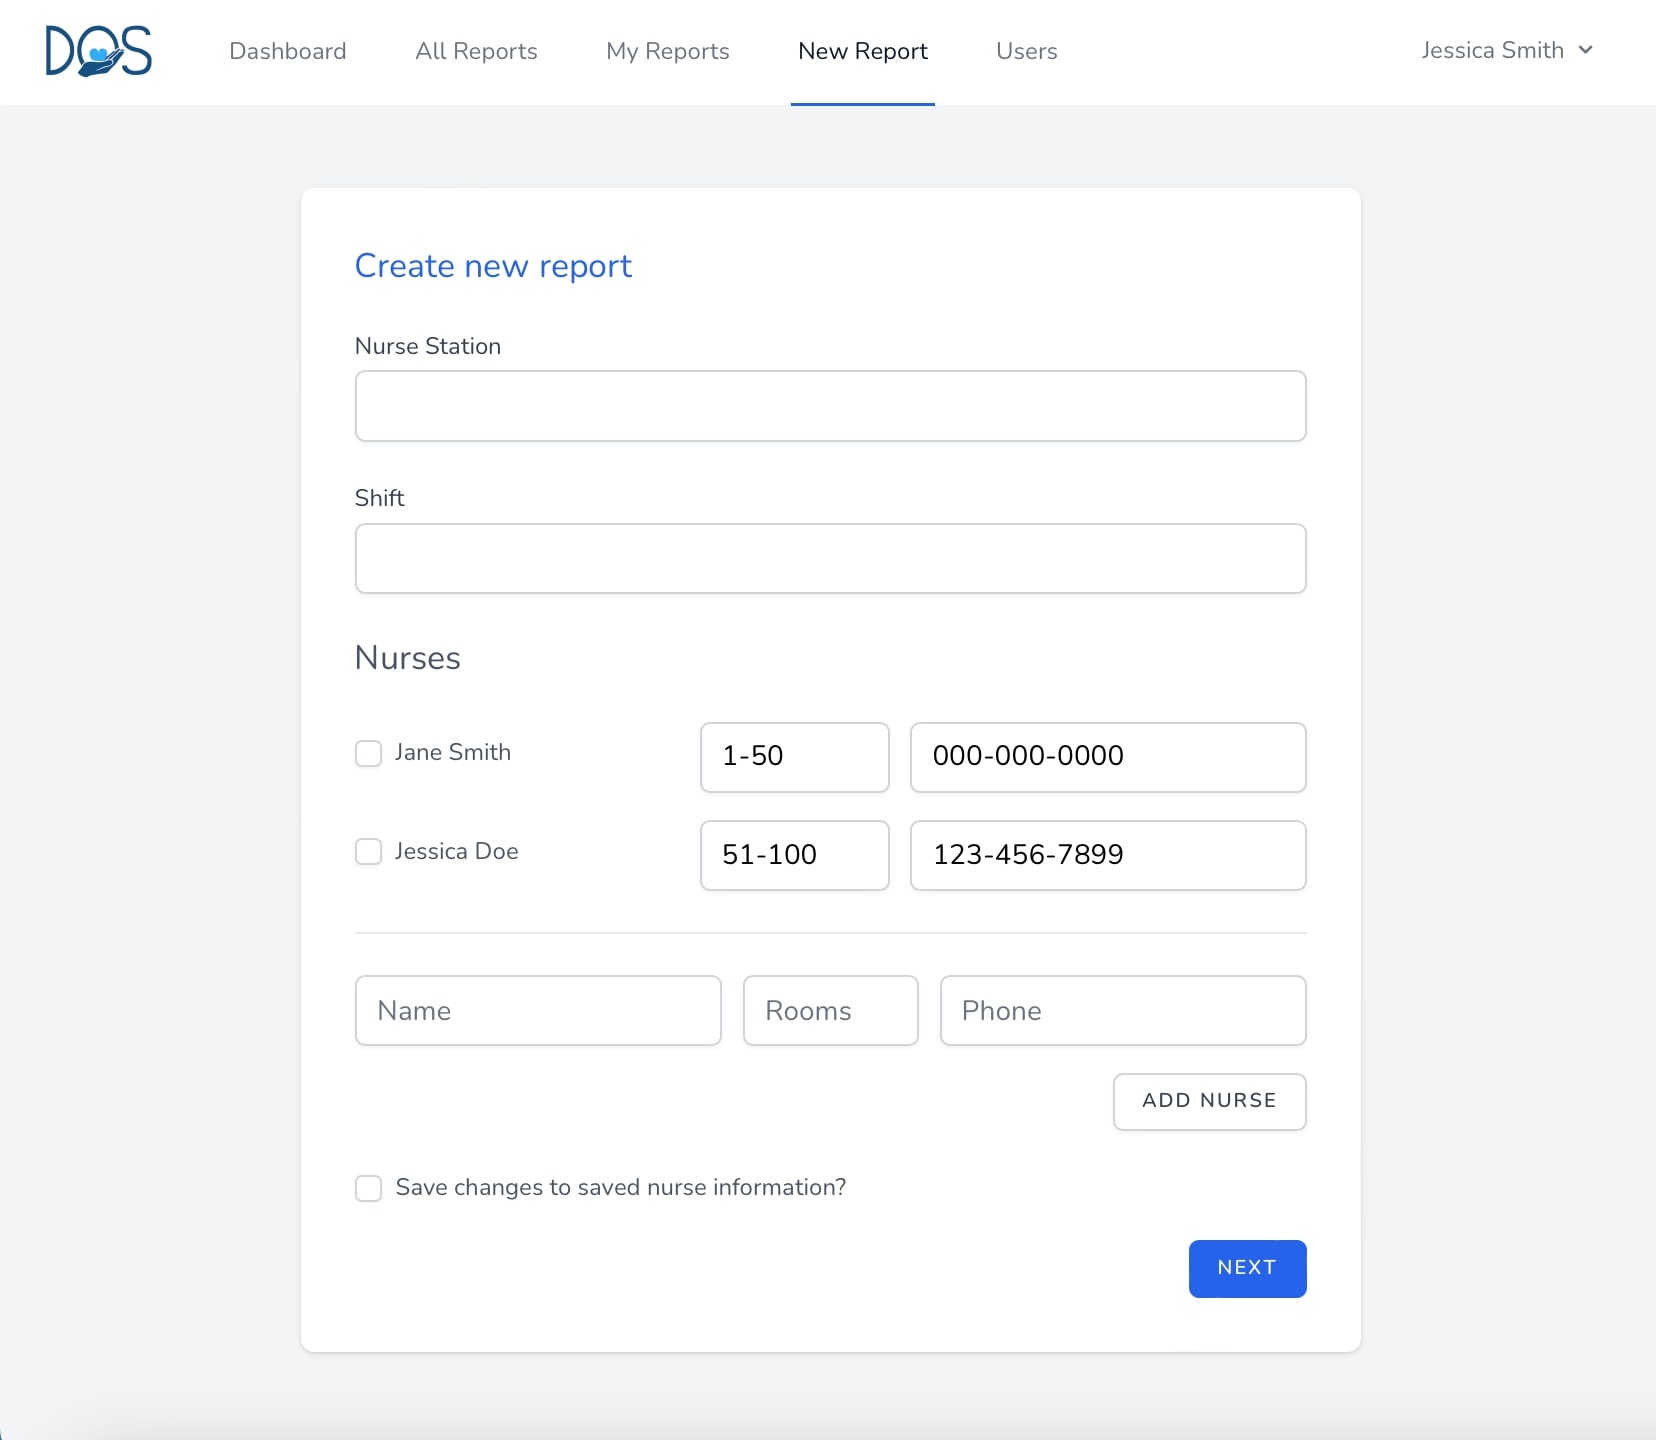Open the Dashboard tab
This screenshot has width=1656, height=1440.
(287, 51)
